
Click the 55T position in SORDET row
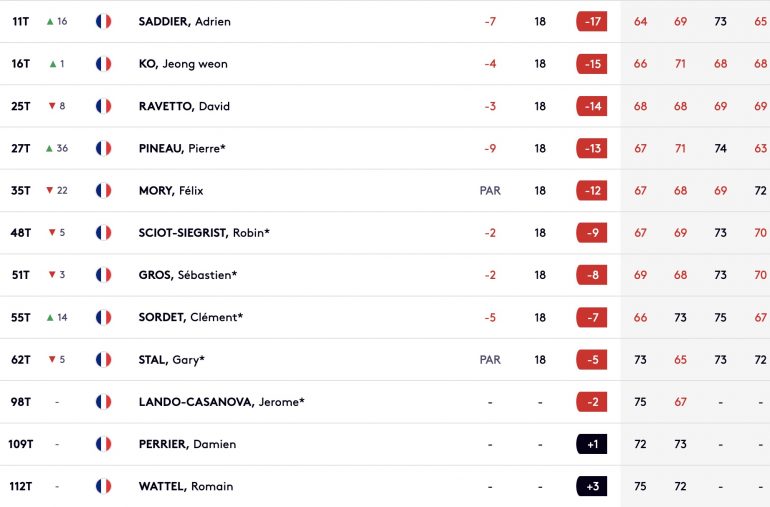[21, 317]
